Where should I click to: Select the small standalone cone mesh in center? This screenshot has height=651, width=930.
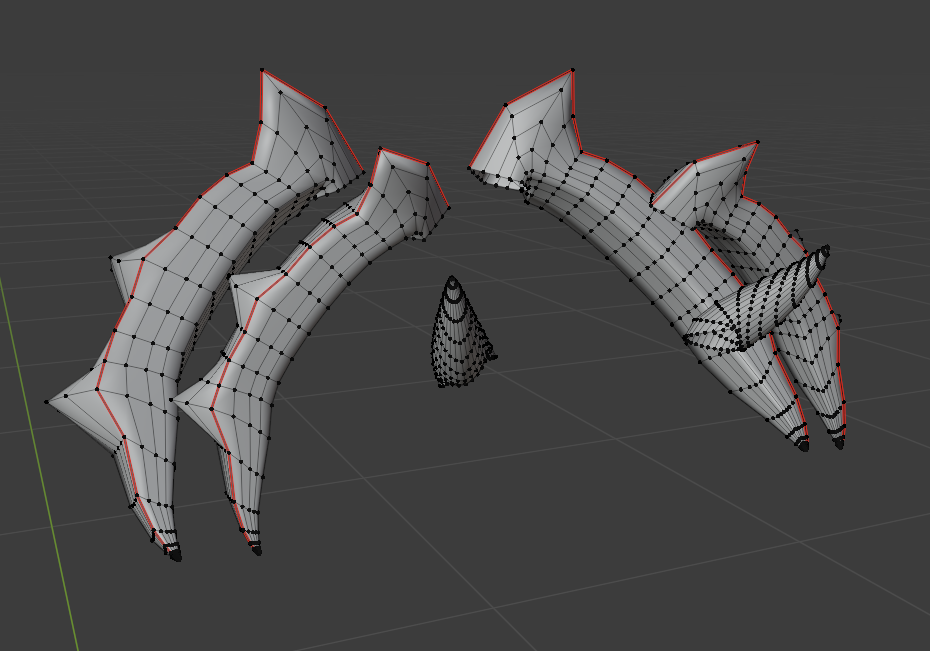[461, 335]
